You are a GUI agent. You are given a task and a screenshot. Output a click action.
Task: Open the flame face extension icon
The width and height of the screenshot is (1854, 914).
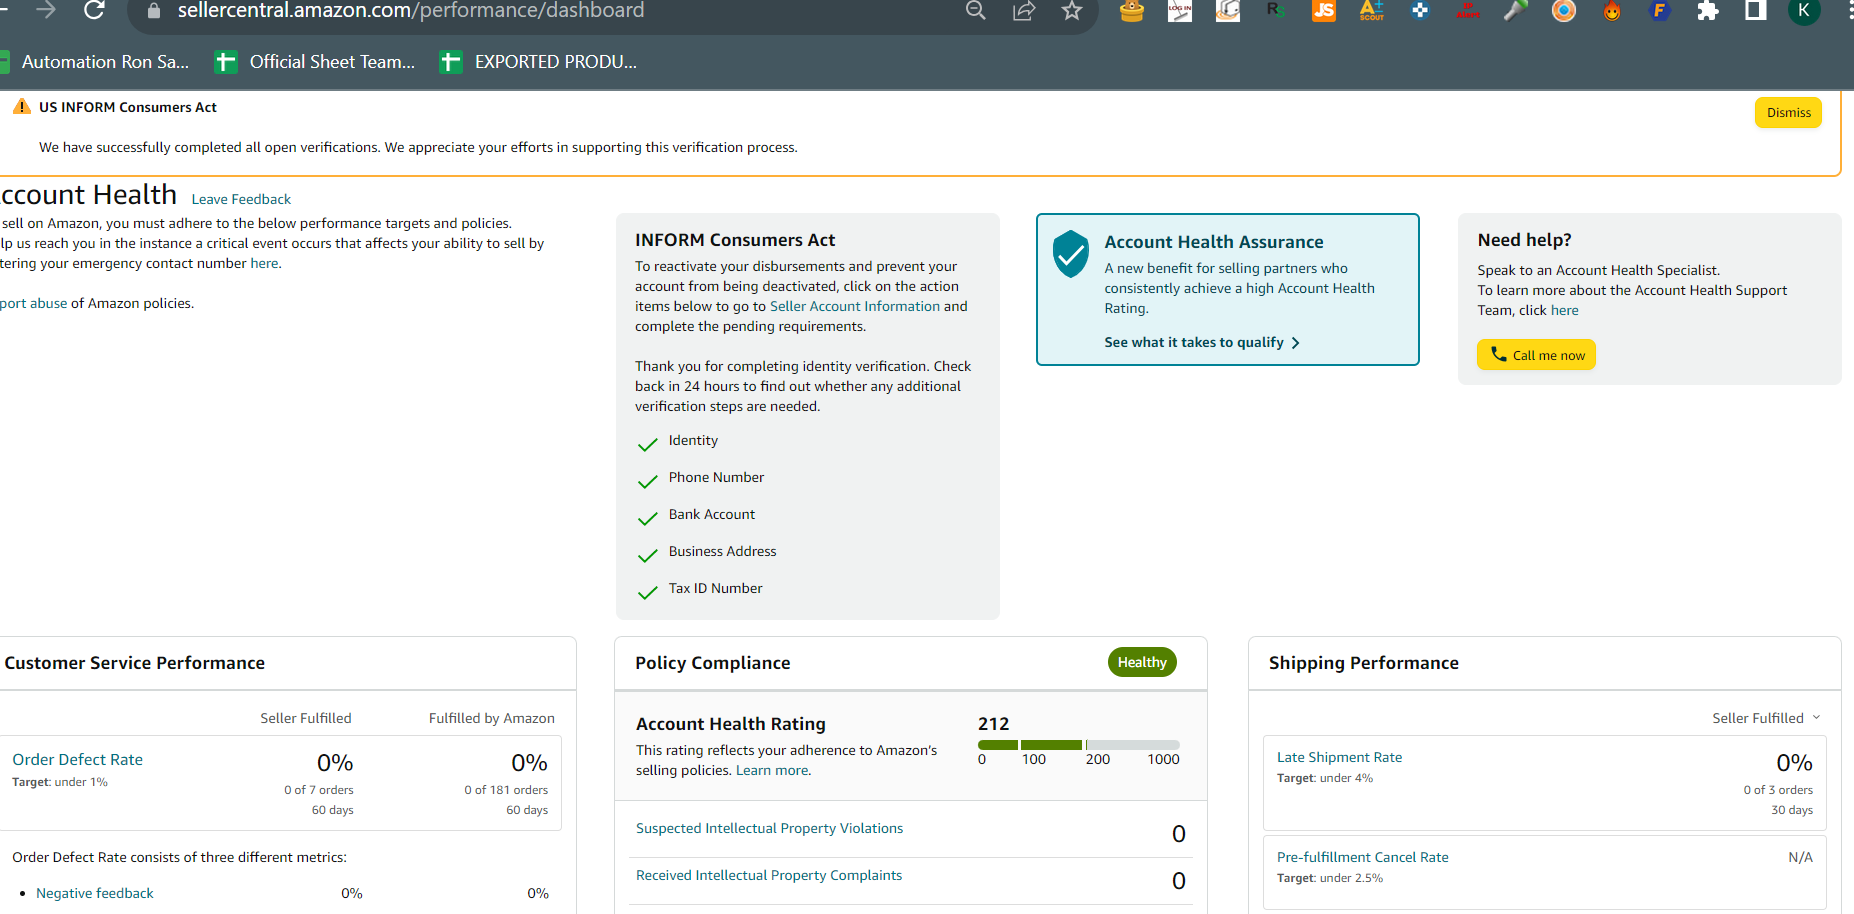(x=1612, y=11)
